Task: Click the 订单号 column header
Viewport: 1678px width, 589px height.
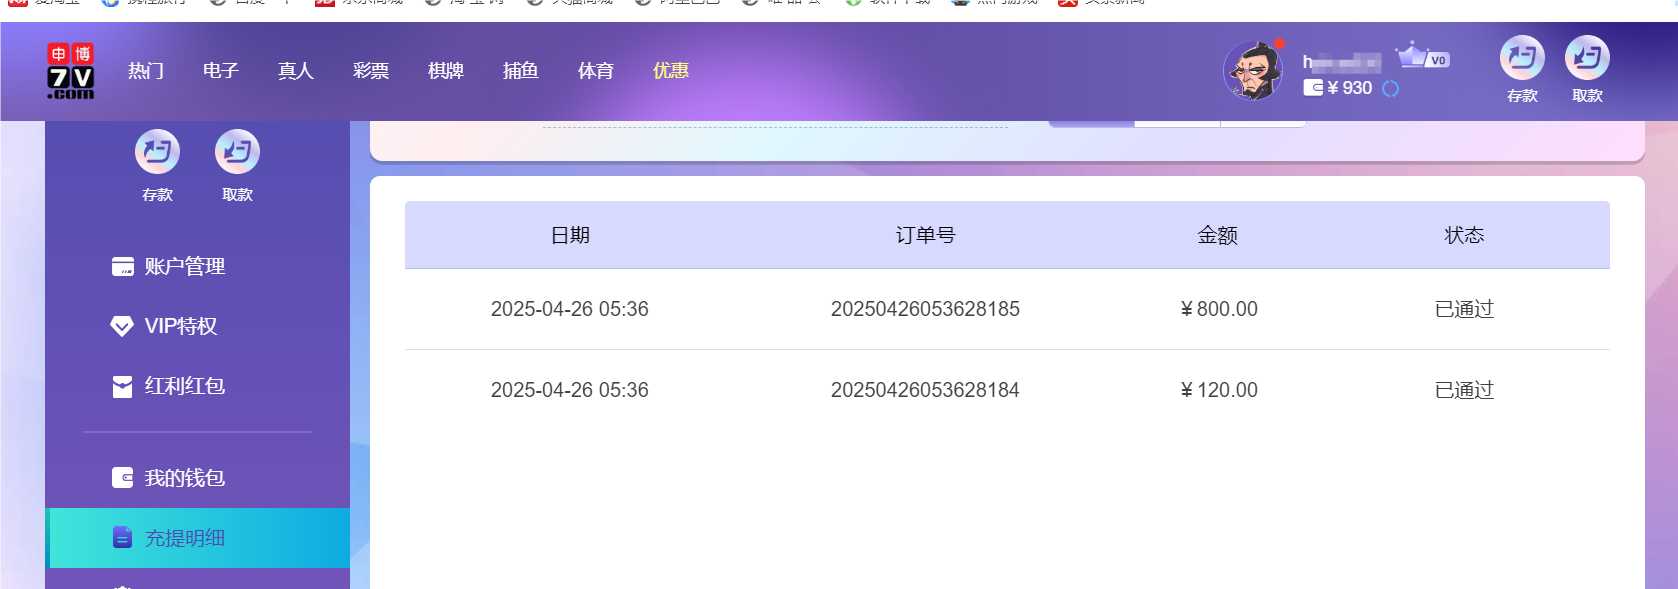Action: coord(925,235)
